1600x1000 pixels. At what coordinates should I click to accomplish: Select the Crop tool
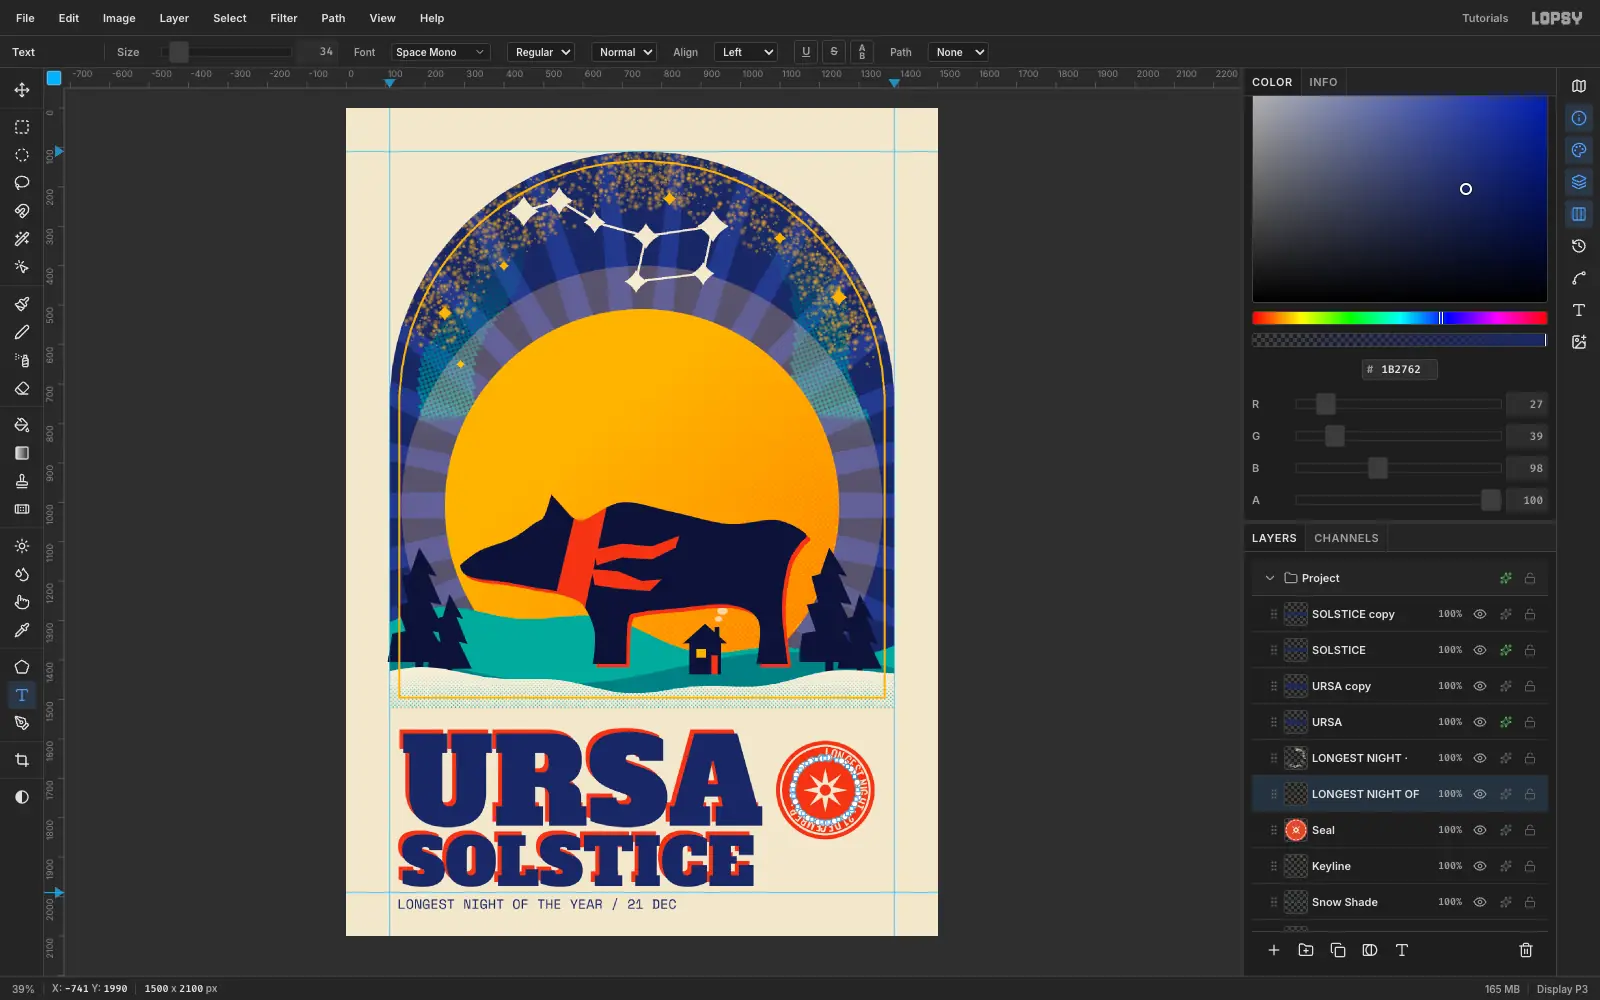coord(22,760)
